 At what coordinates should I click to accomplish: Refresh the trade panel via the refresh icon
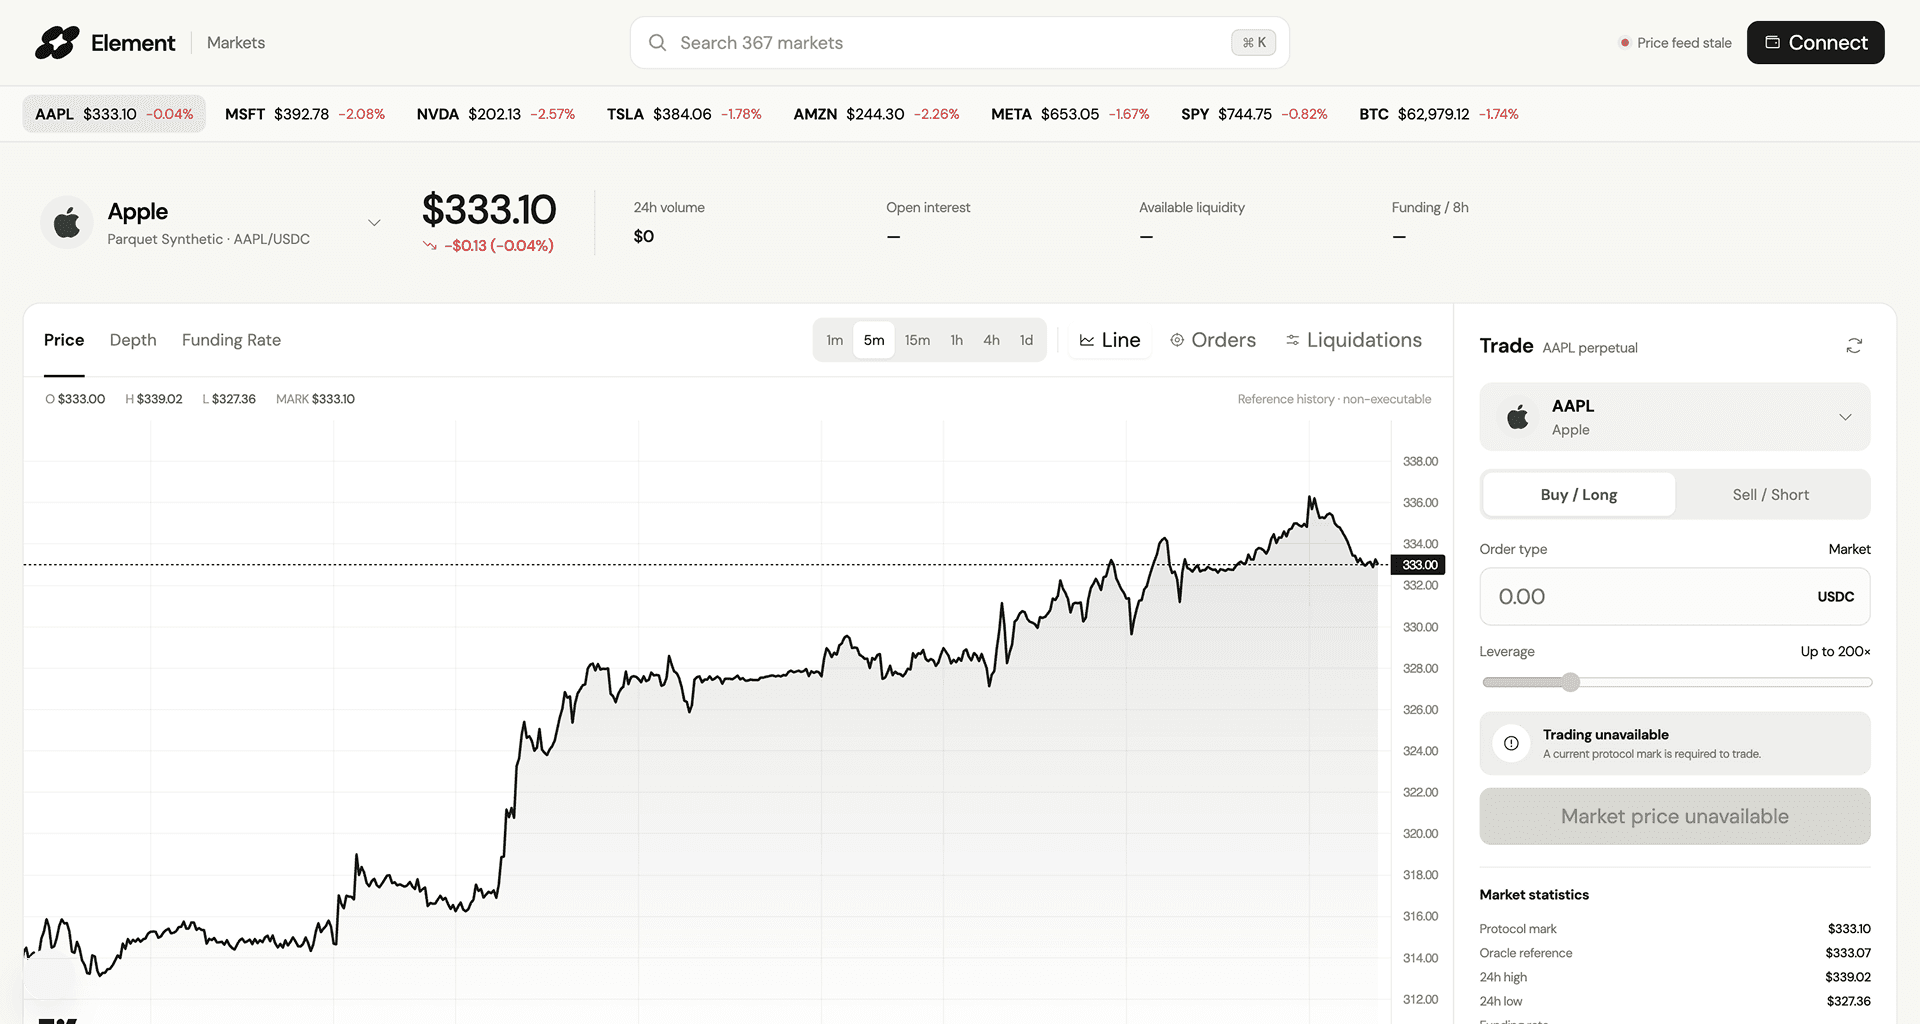[1854, 346]
